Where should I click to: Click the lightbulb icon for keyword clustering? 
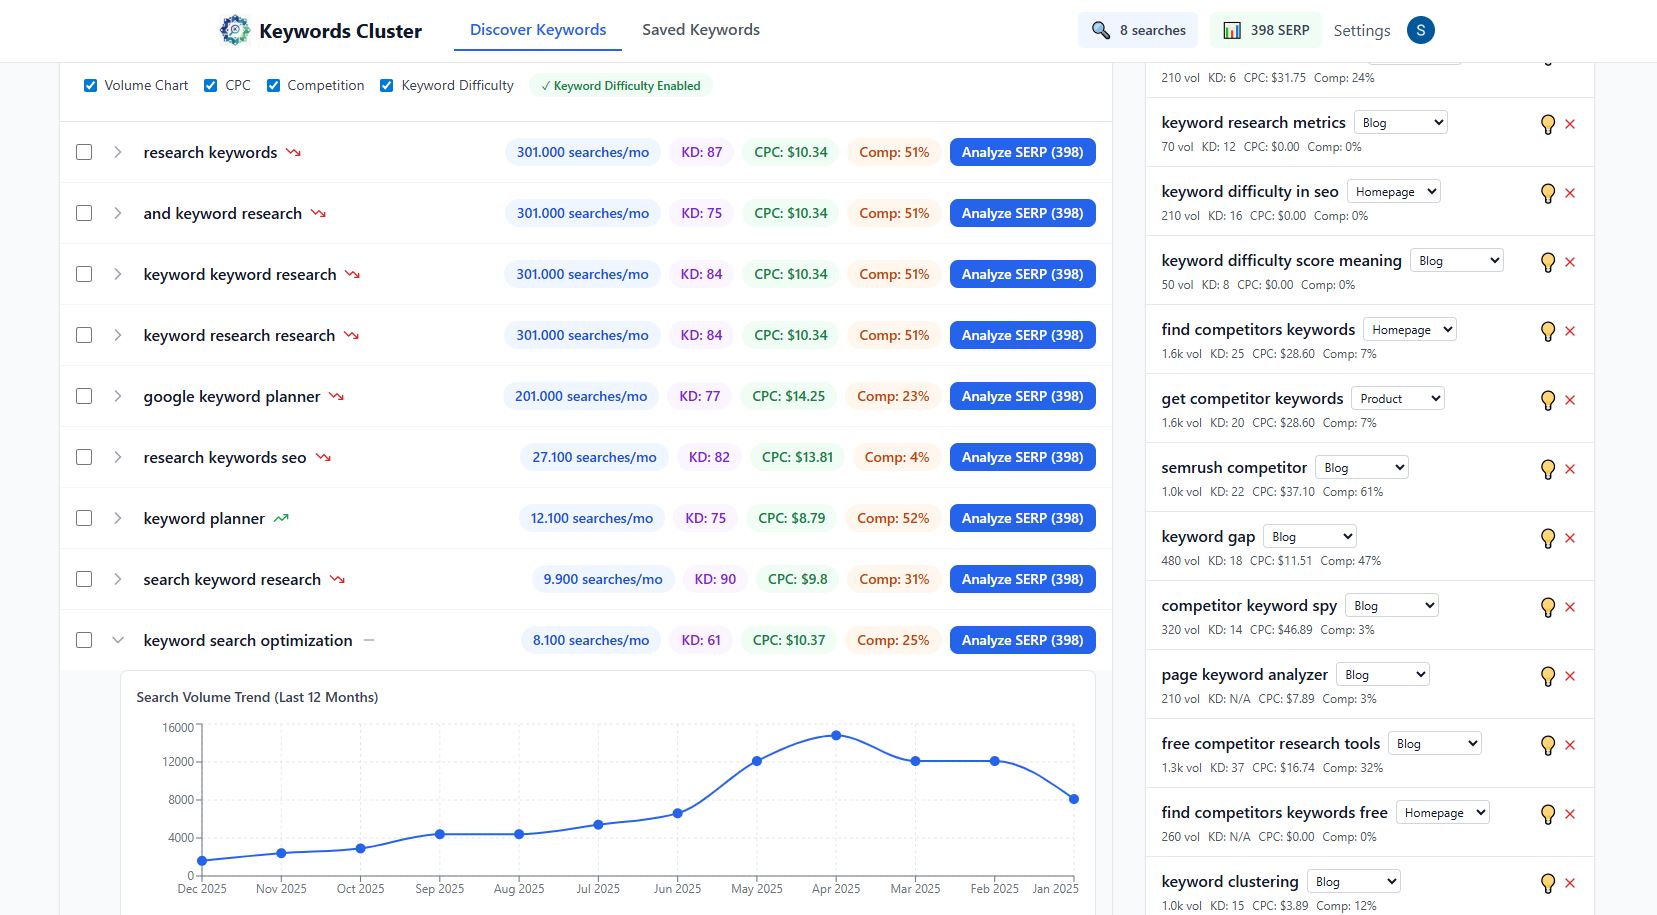[x=1548, y=882]
